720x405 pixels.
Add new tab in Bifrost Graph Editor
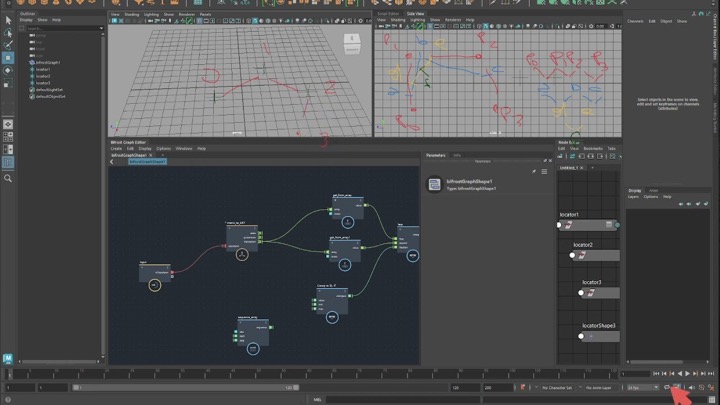(163, 155)
